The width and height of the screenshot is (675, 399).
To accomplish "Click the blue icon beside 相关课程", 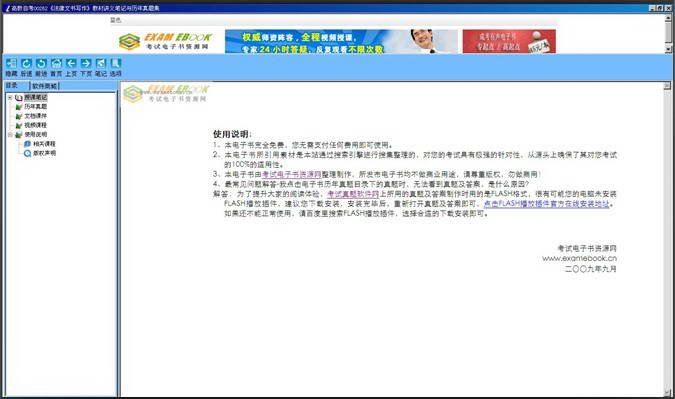I will [28, 144].
